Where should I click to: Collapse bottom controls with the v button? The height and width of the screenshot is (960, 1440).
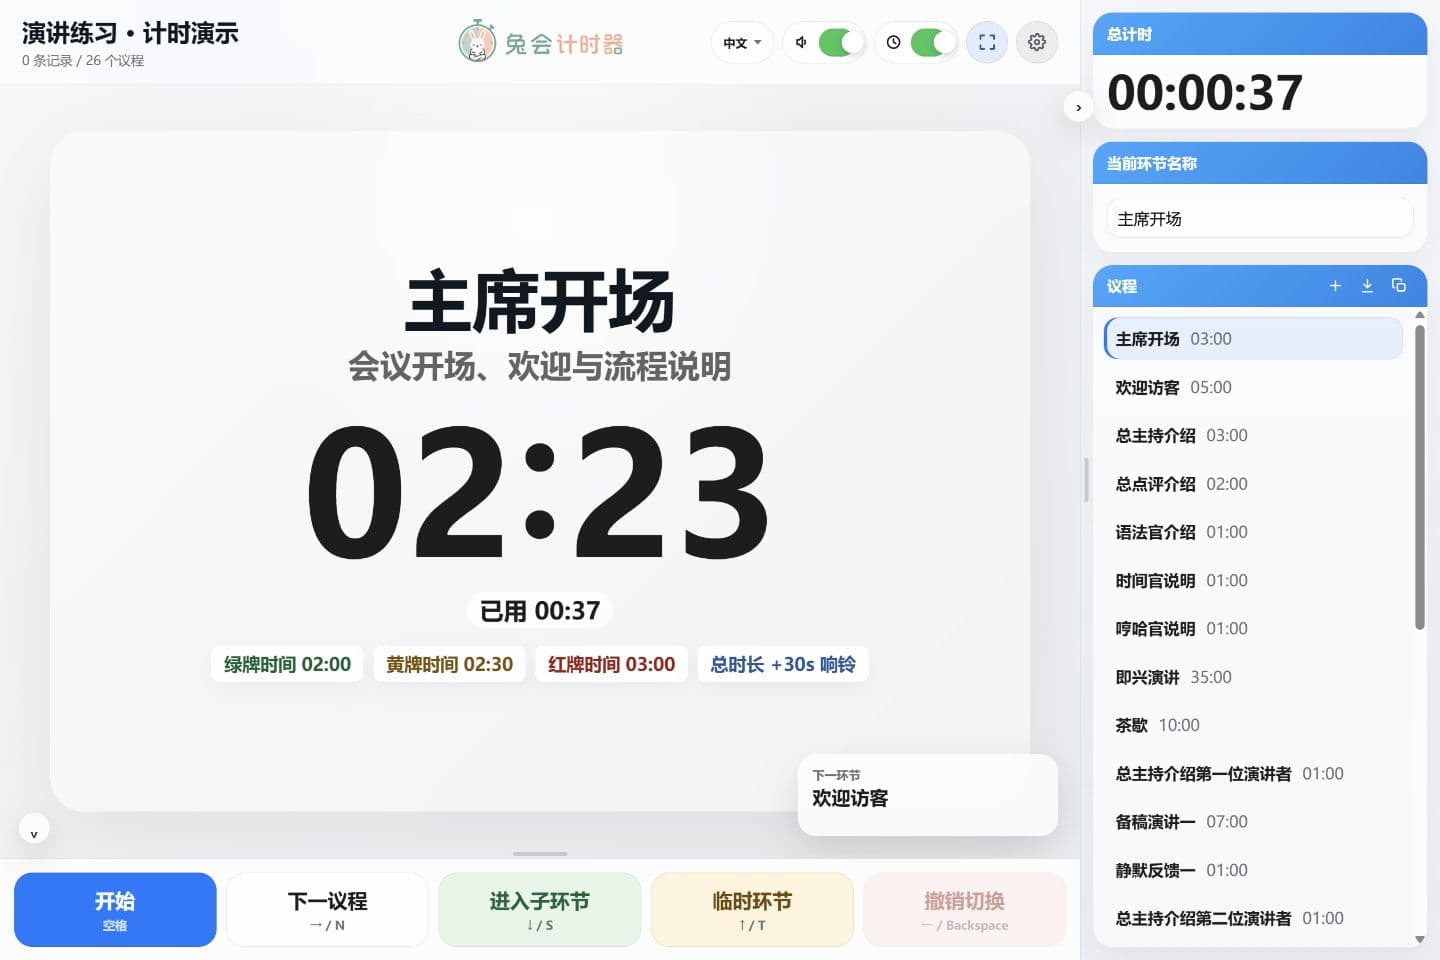coord(34,831)
